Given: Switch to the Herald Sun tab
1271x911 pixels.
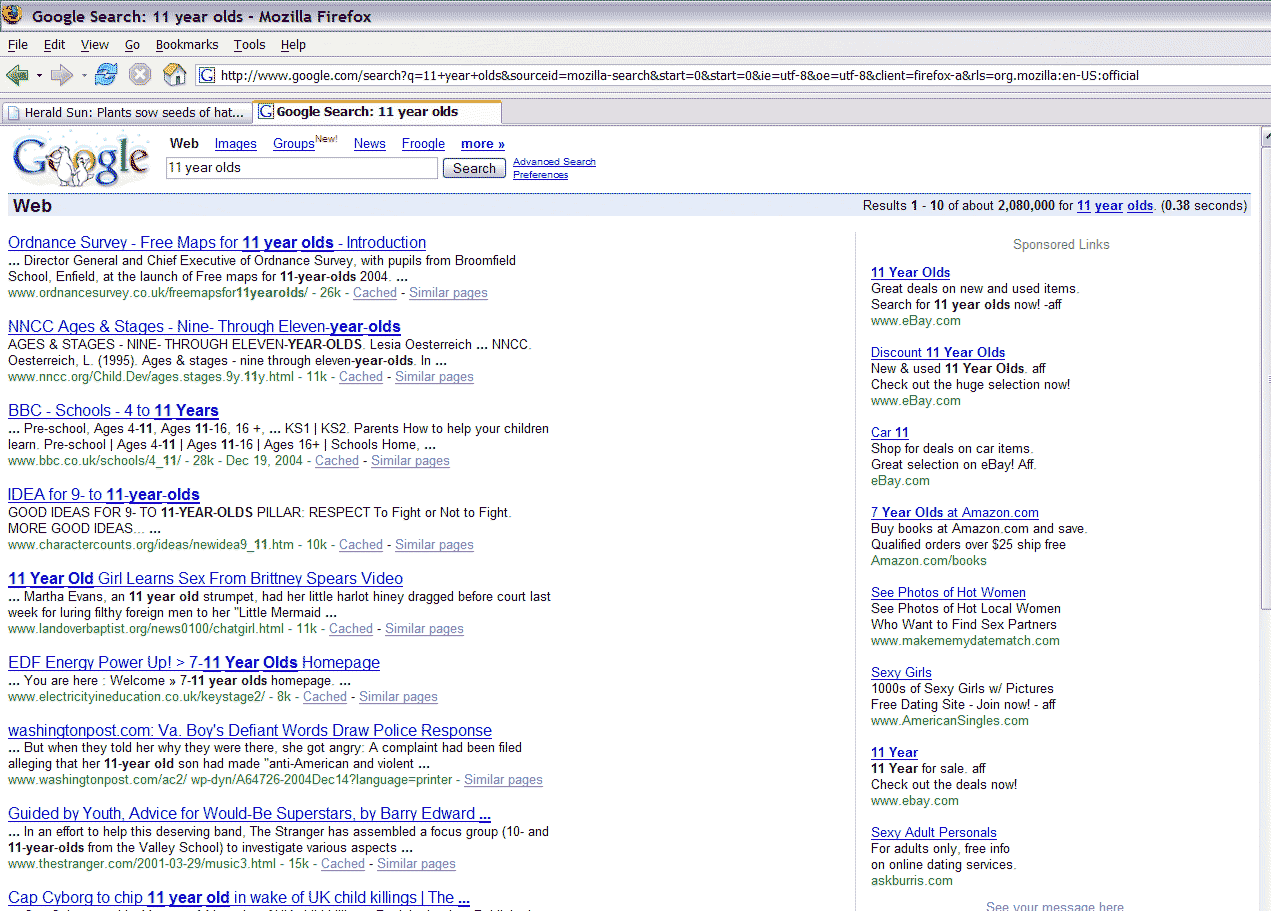Looking at the screenshot, I should [x=126, y=112].
